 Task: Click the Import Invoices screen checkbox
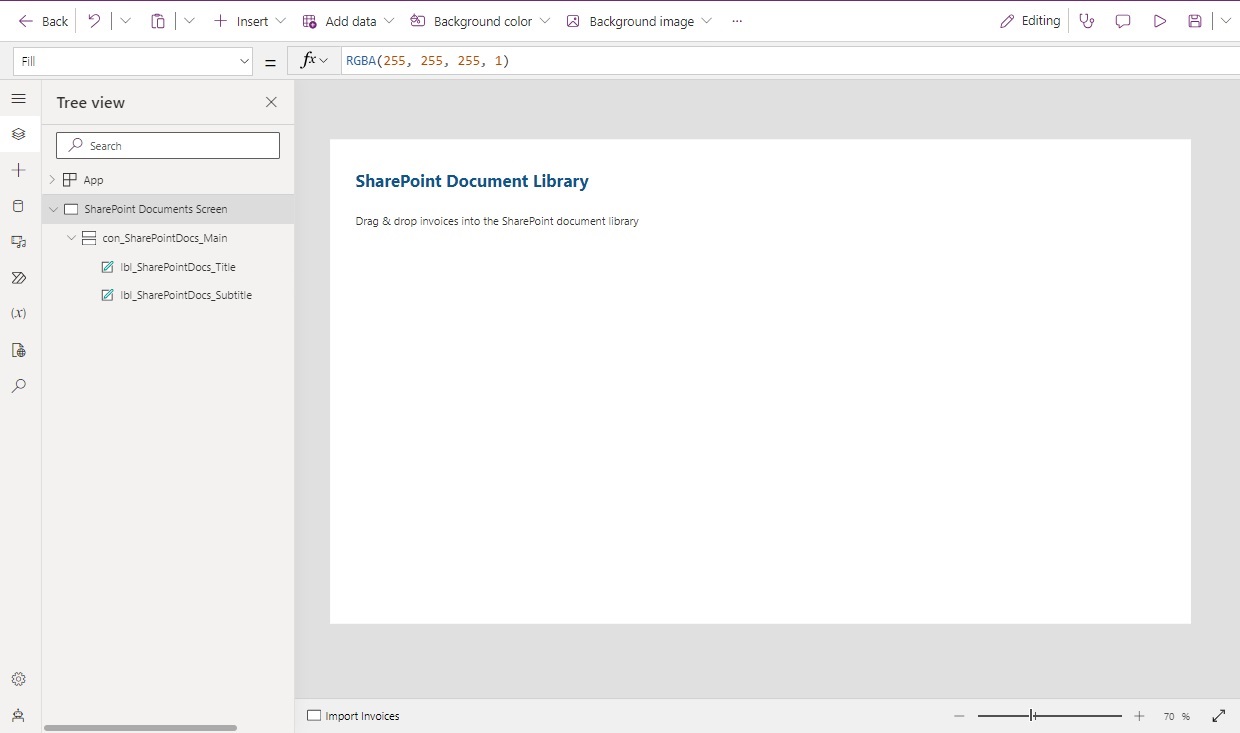[314, 716]
